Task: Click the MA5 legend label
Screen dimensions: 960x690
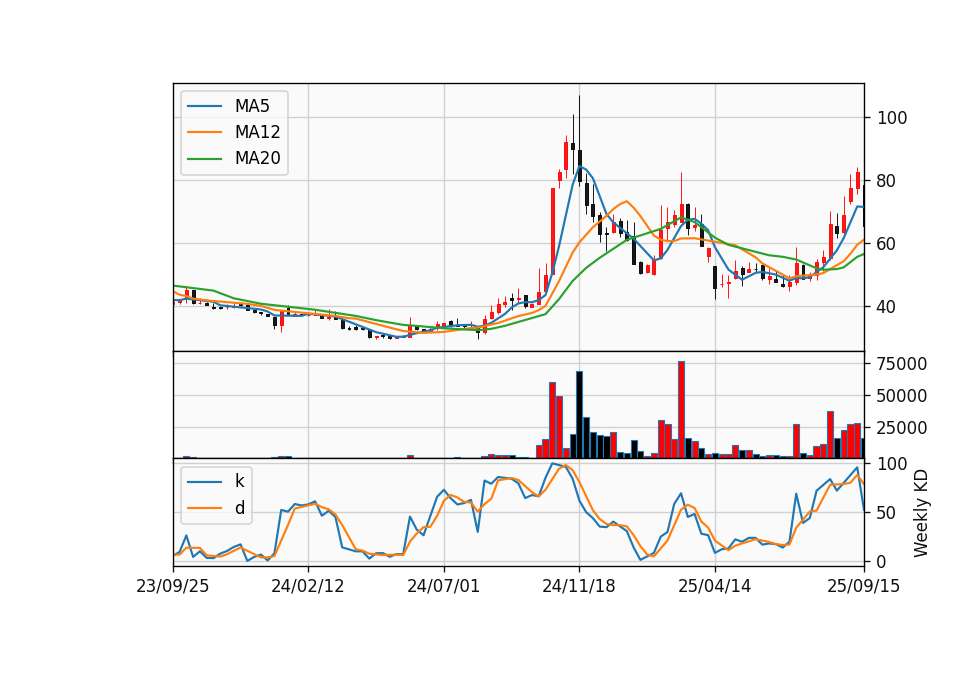Action: click(252, 106)
